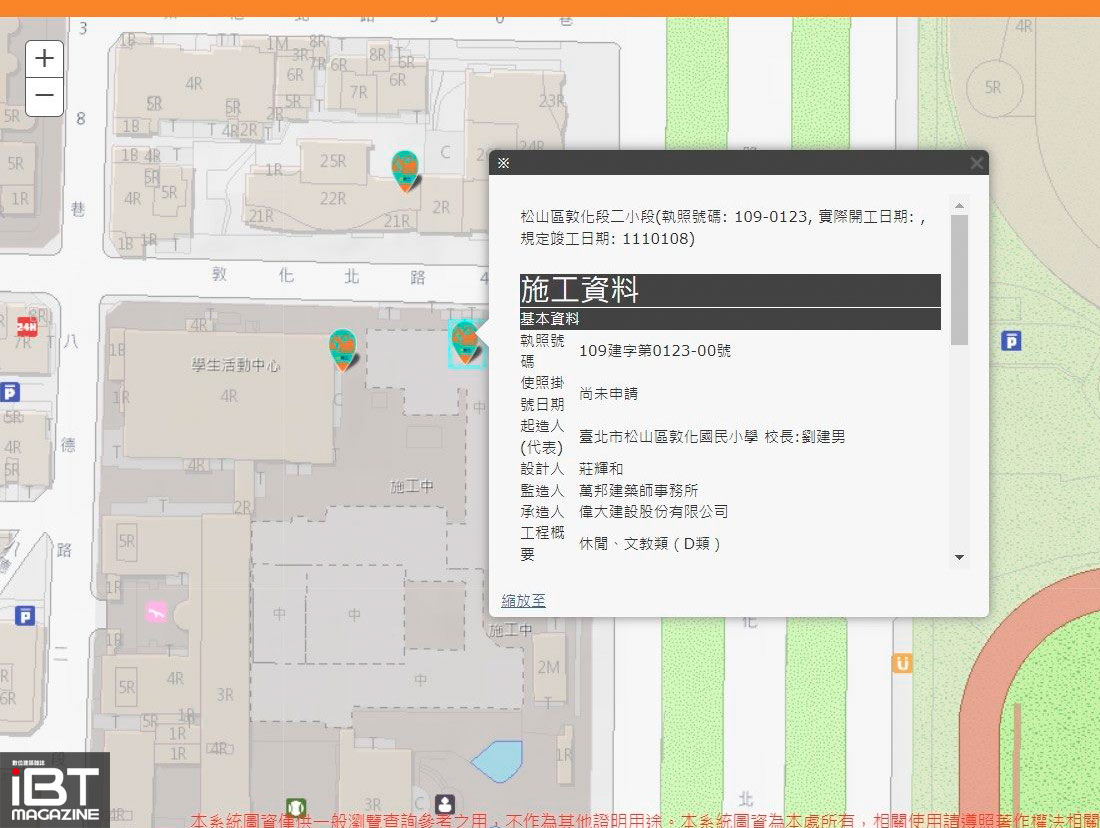The height and width of the screenshot is (828, 1100).
Task: Click parking icon right of the popup
Action: (1011, 342)
